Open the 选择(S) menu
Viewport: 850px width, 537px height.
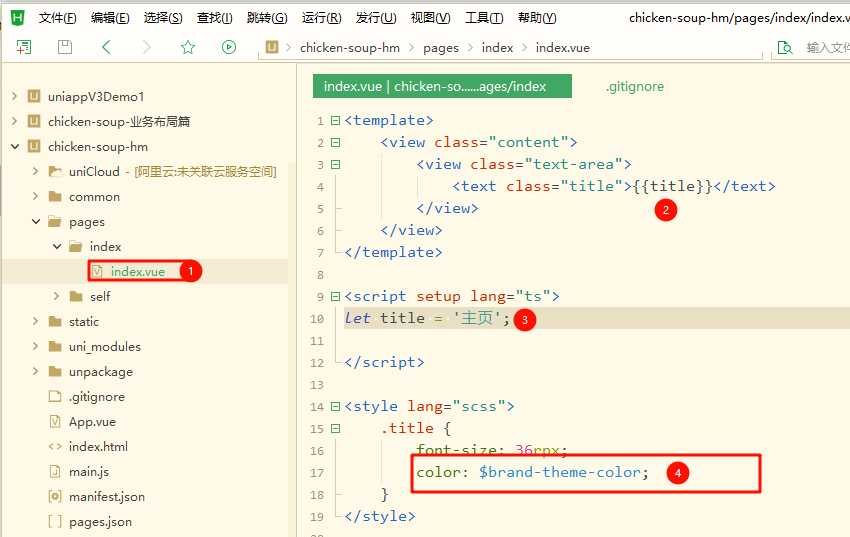tap(163, 18)
